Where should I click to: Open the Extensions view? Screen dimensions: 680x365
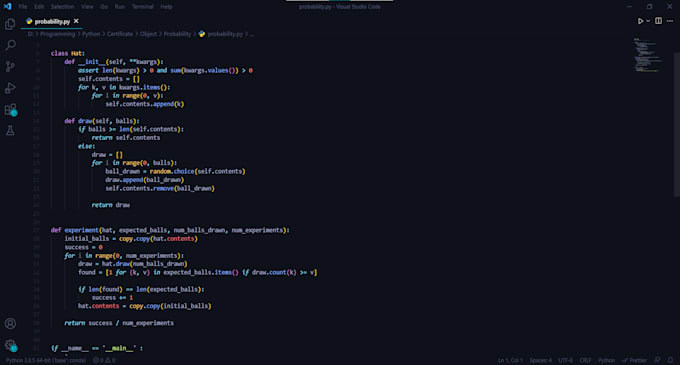click(x=10, y=109)
